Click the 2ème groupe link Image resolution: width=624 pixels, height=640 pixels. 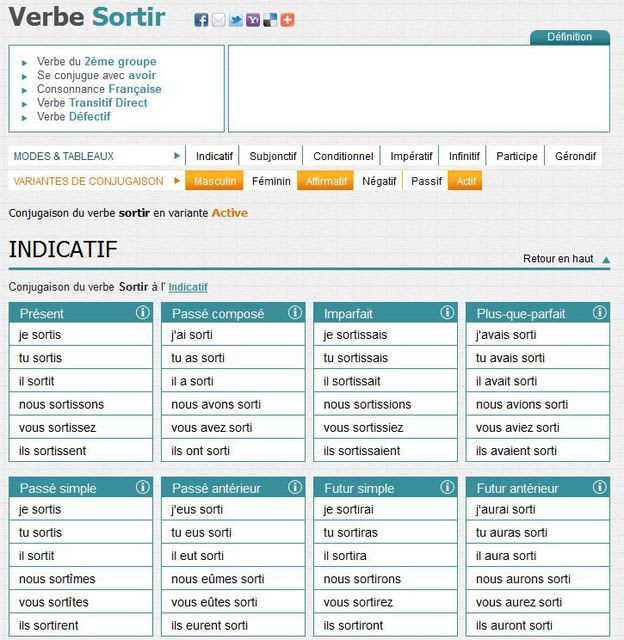[121, 61]
